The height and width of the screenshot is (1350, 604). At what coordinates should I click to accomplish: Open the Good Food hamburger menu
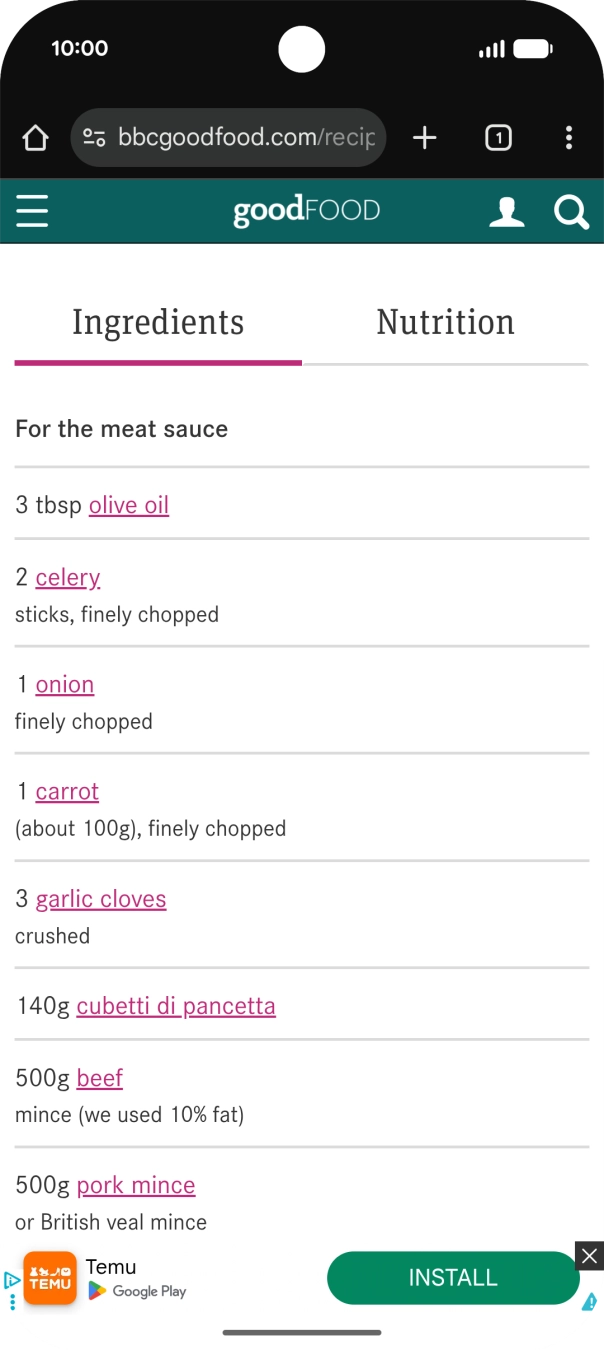pos(32,211)
